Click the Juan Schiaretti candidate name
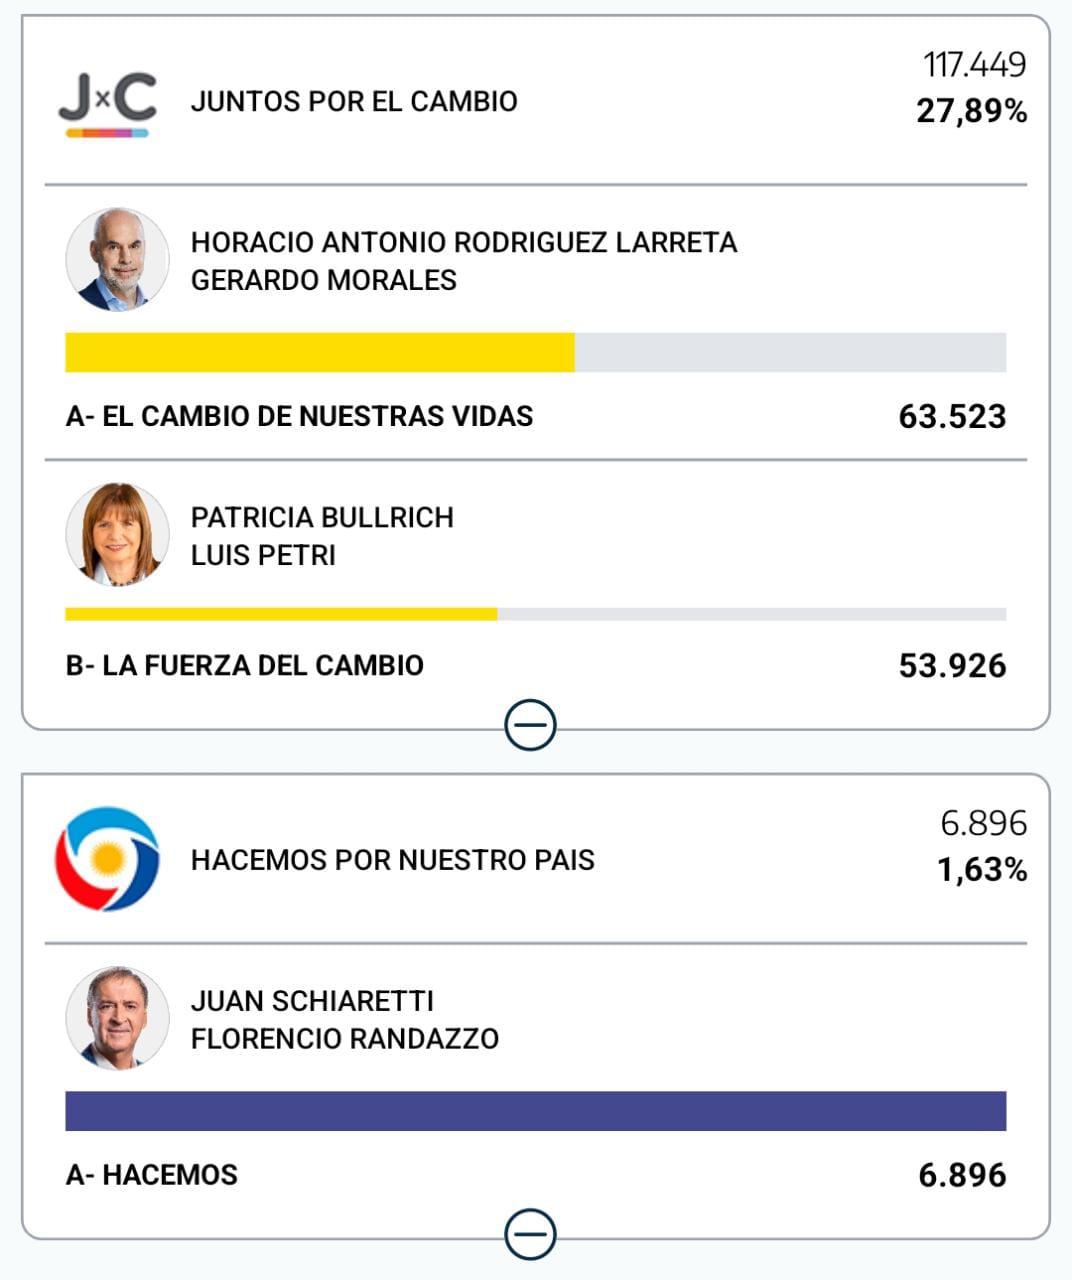The width and height of the screenshot is (1072, 1280). coord(312,1000)
